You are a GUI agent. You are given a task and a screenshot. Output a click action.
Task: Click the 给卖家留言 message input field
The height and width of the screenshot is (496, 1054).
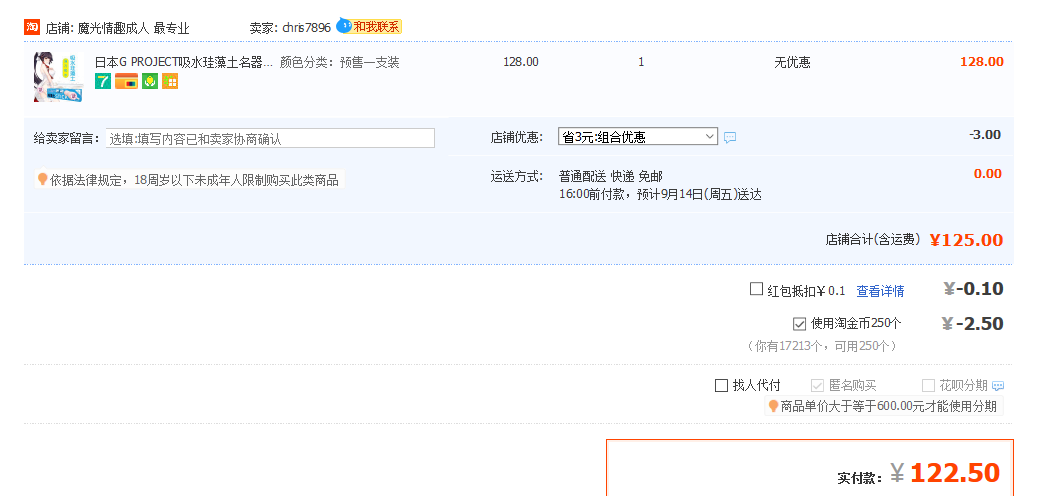tap(270, 138)
